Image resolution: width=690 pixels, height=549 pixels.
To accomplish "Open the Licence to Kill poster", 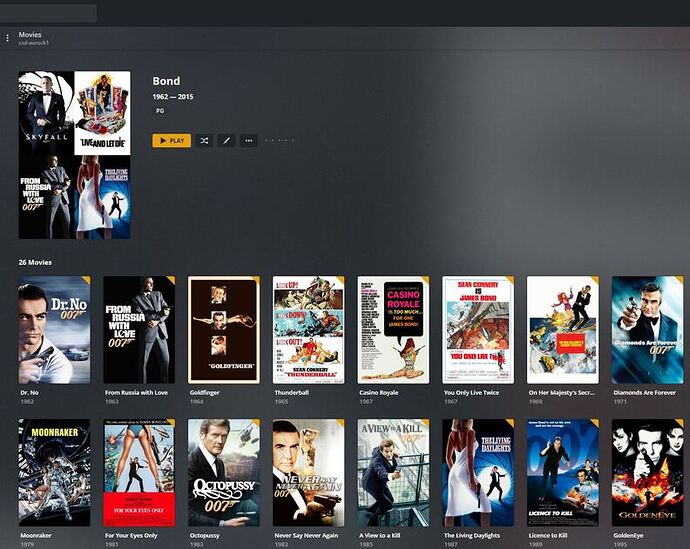I will click(563, 472).
